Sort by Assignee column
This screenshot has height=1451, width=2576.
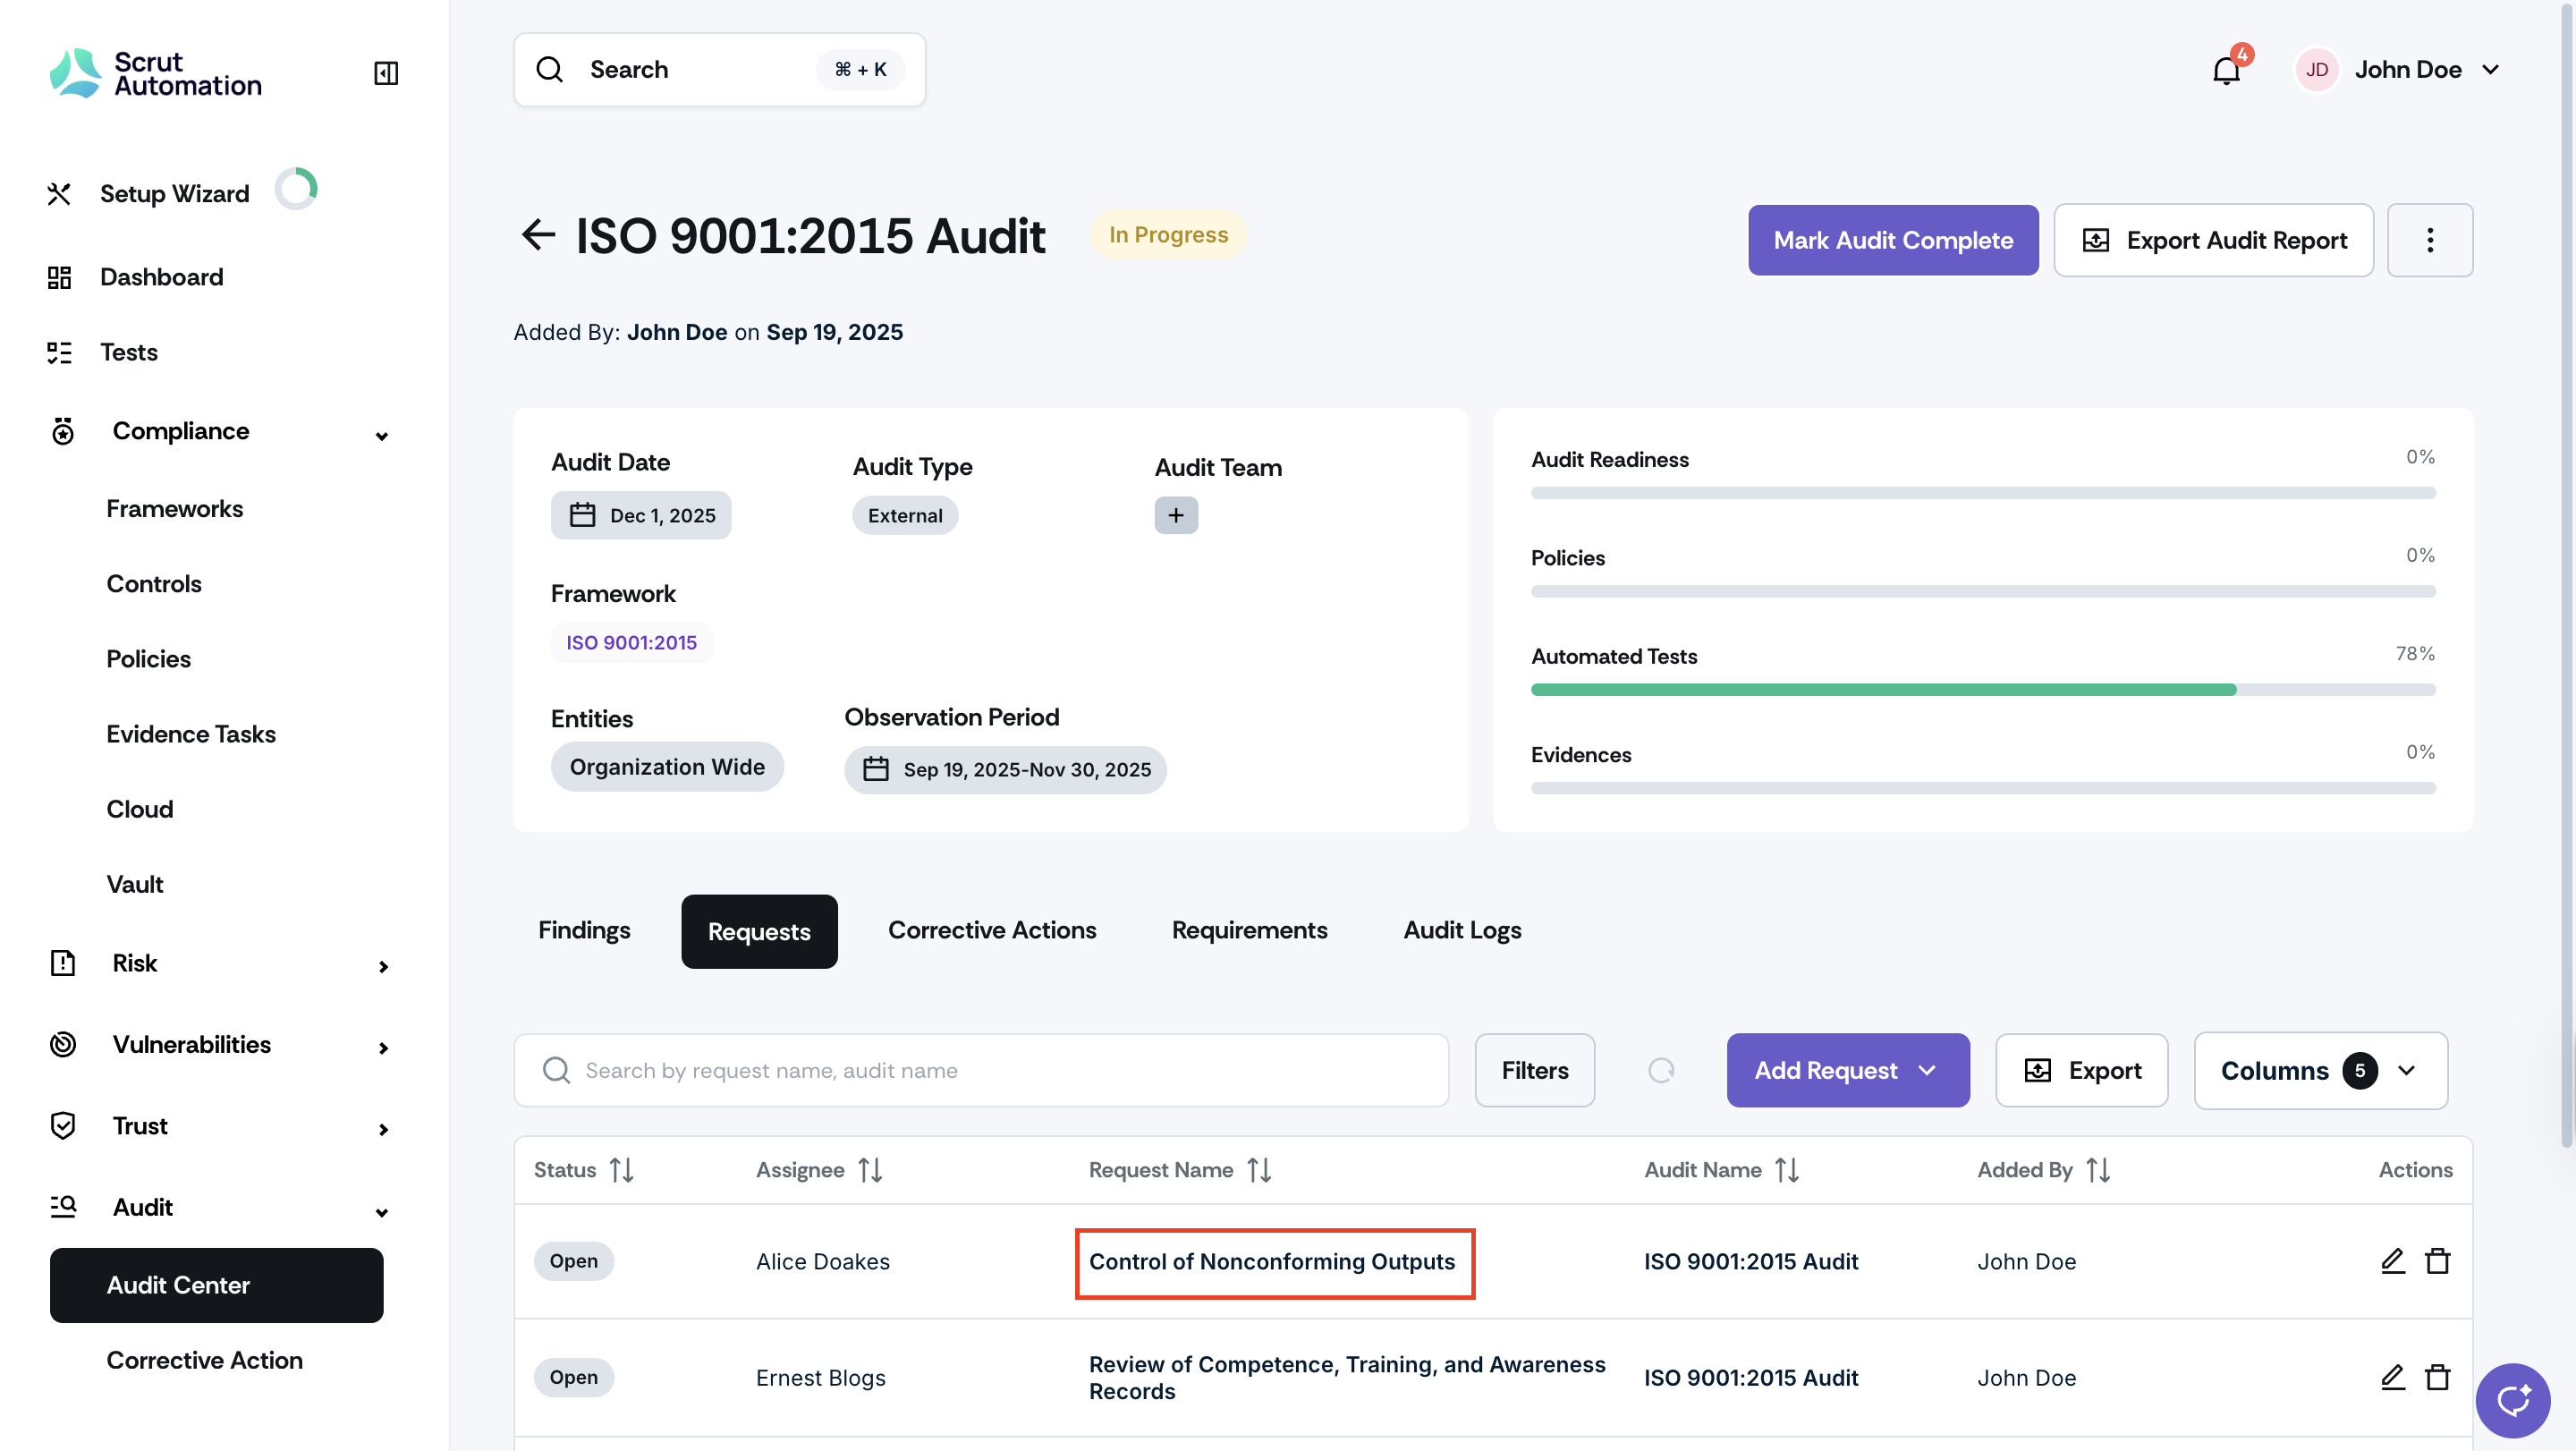(x=870, y=1169)
